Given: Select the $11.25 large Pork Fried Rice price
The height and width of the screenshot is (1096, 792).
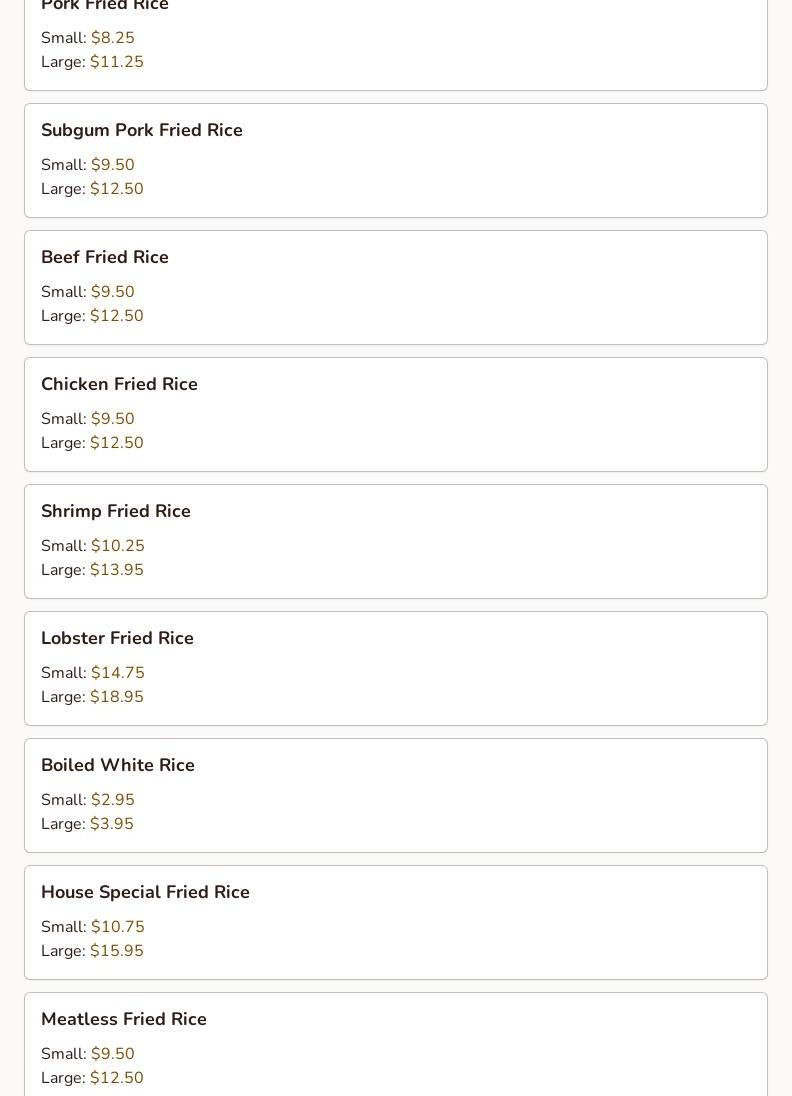Looking at the screenshot, I should pos(116,62).
